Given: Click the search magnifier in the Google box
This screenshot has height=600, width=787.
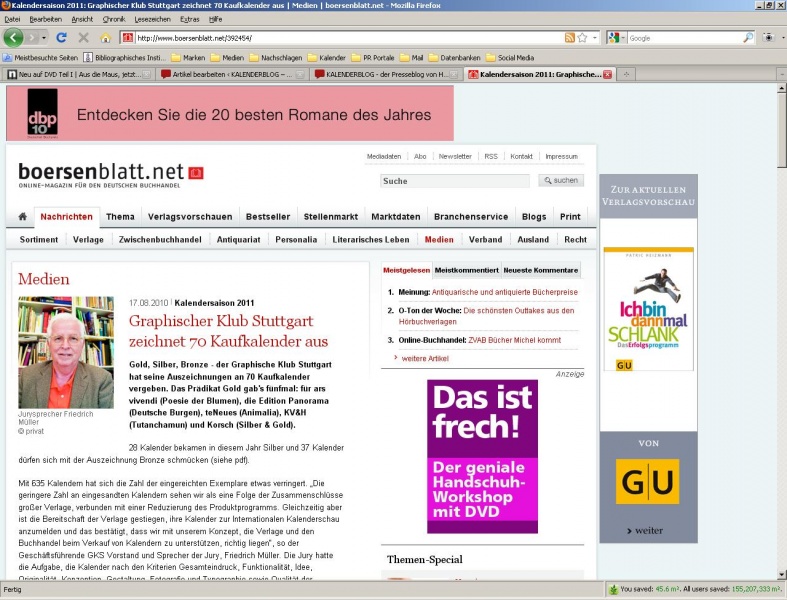Looking at the screenshot, I should (748, 38).
